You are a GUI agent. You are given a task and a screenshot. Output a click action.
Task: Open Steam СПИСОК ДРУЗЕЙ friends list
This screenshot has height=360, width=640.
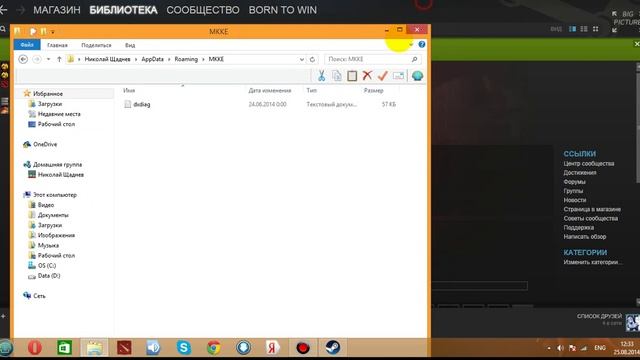599,316
